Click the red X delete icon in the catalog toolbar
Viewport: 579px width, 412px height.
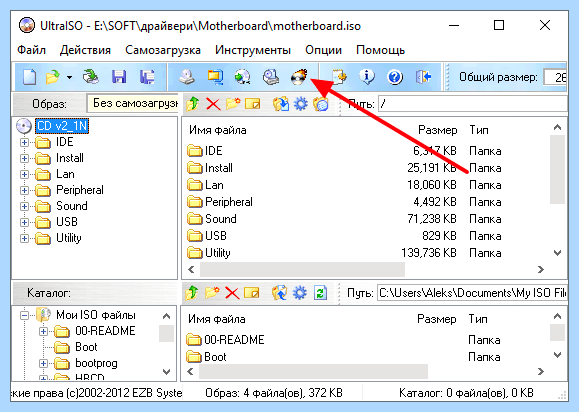(x=232, y=293)
